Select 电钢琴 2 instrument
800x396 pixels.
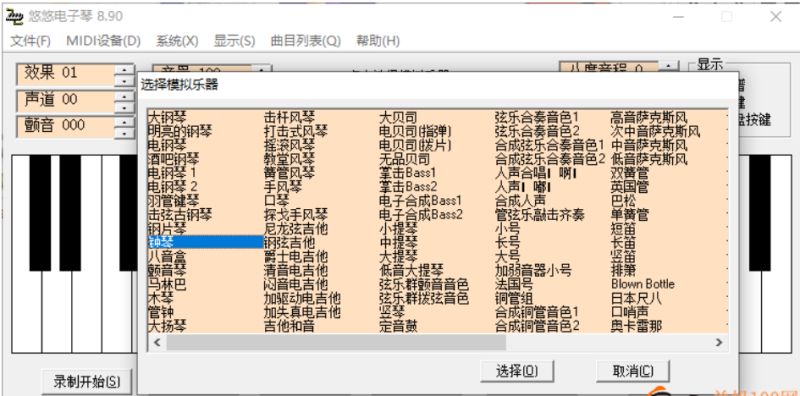pos(172,187)
